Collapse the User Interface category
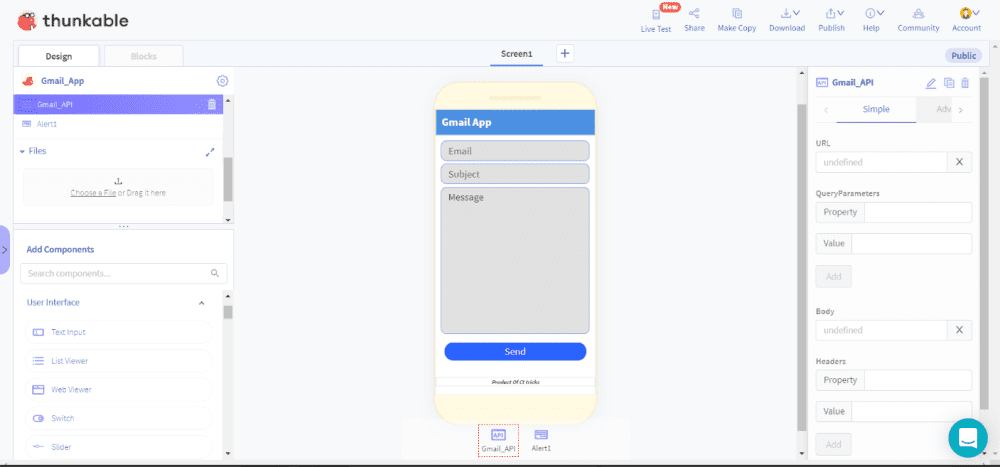The image size is (1000, 467). 202,302
